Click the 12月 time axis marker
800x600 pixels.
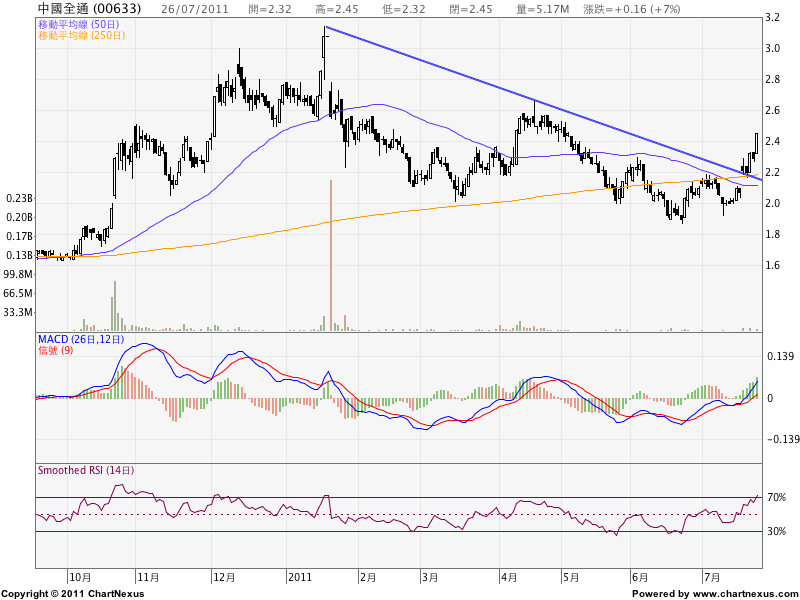(224, 578)
